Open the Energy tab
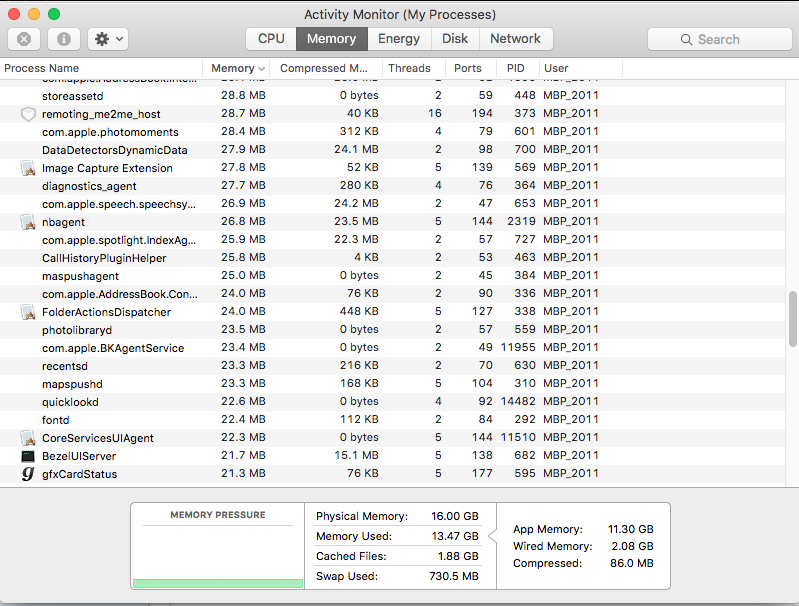This screenshot has width=799, height=606. (x=399, y=39)
